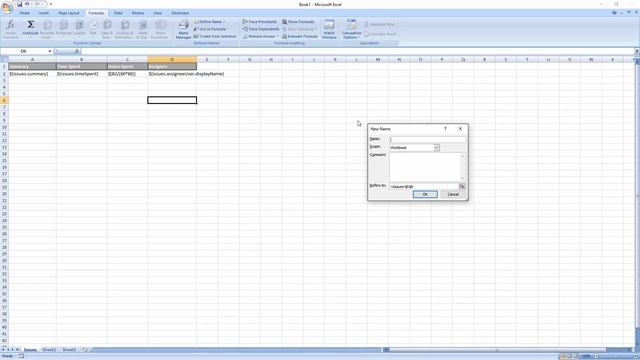Select cell with $[issues.summary]
This screenshot has height=360, width=640.
click(x=32, y=74)
